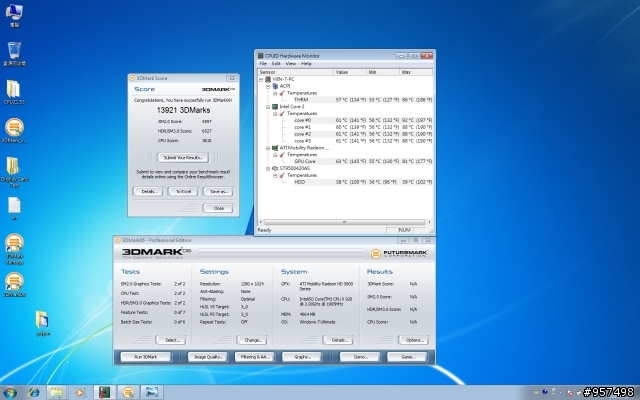Select the core #0 temperature row

click(362, 120)
